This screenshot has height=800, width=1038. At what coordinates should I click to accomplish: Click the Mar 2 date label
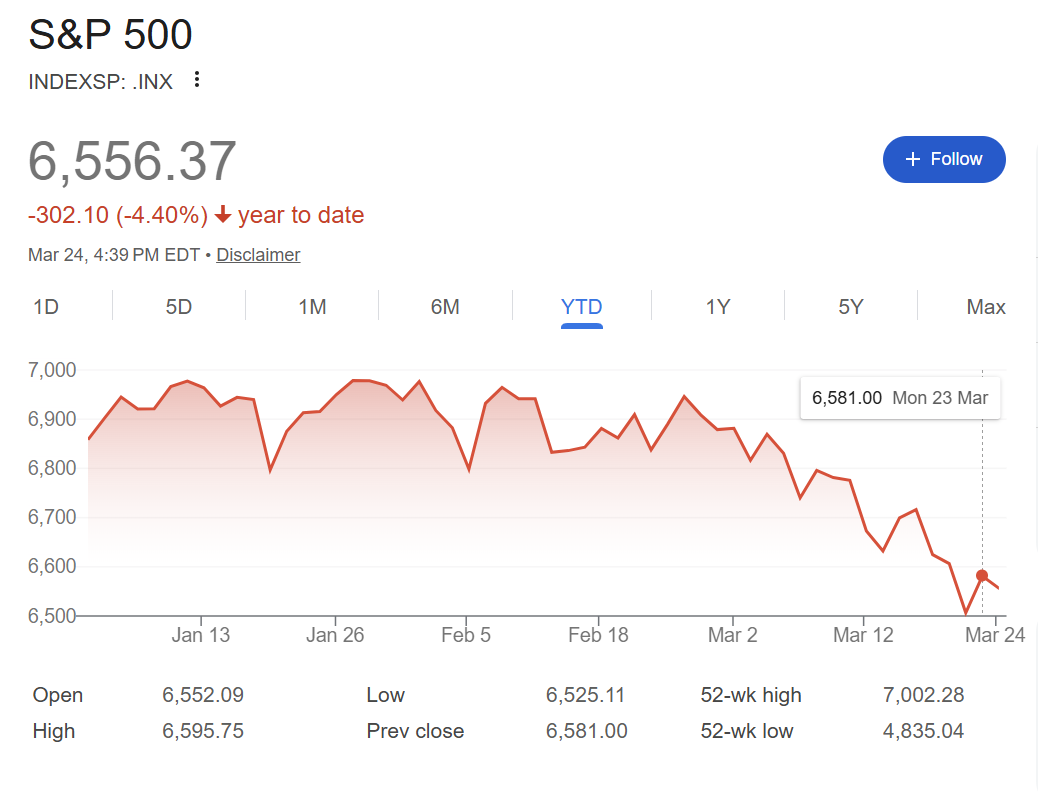click(732, 635)
